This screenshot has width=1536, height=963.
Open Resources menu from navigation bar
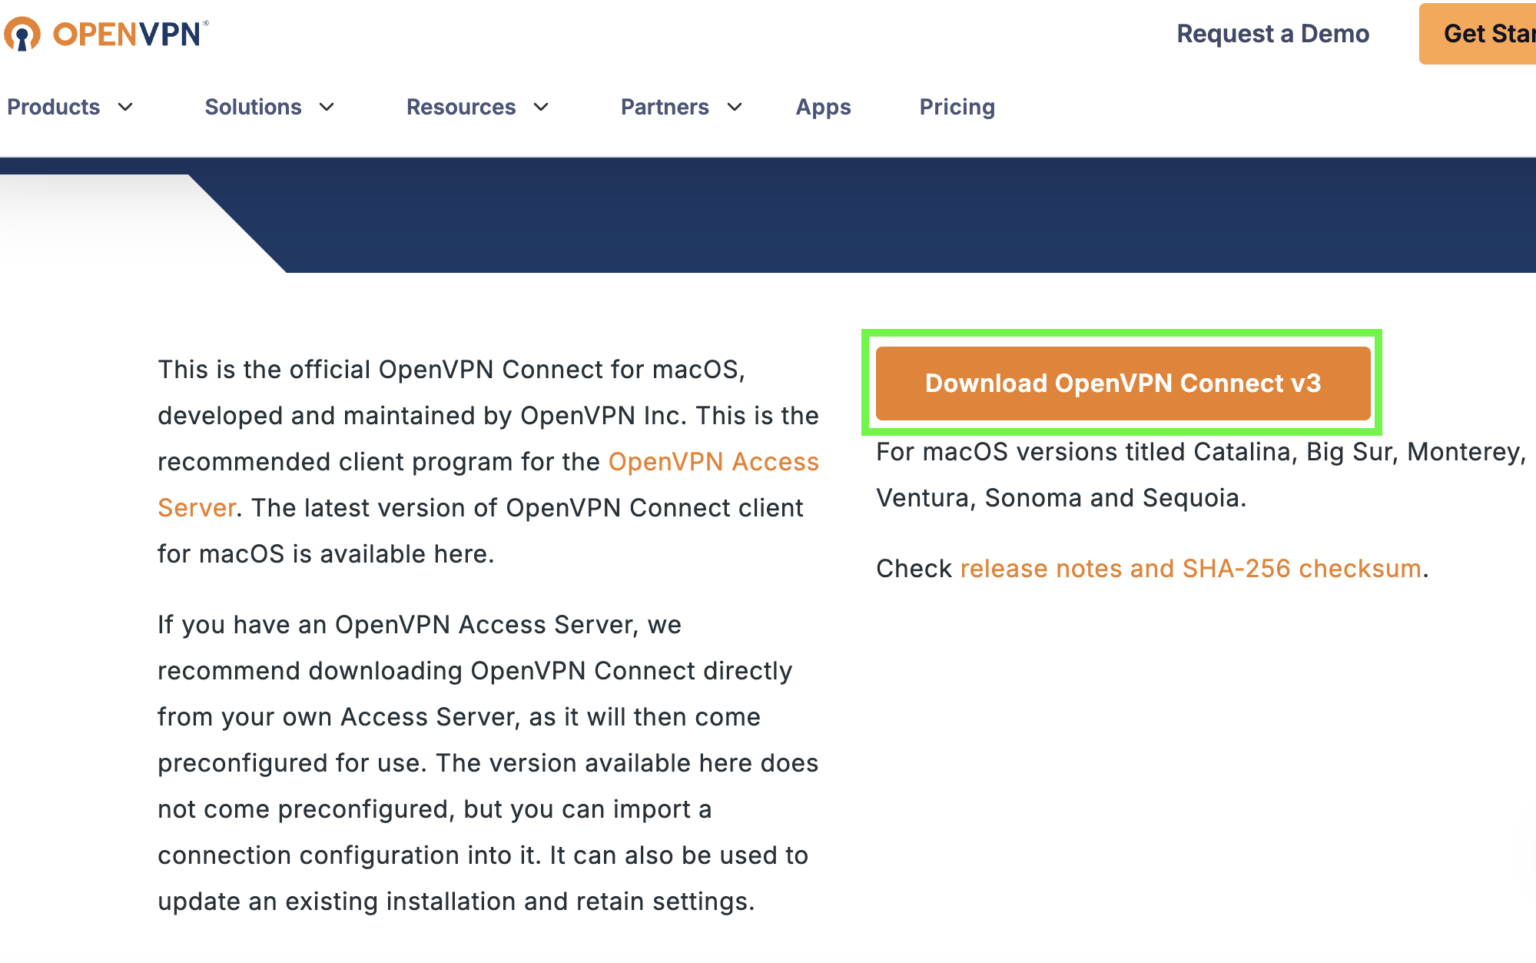461,107
